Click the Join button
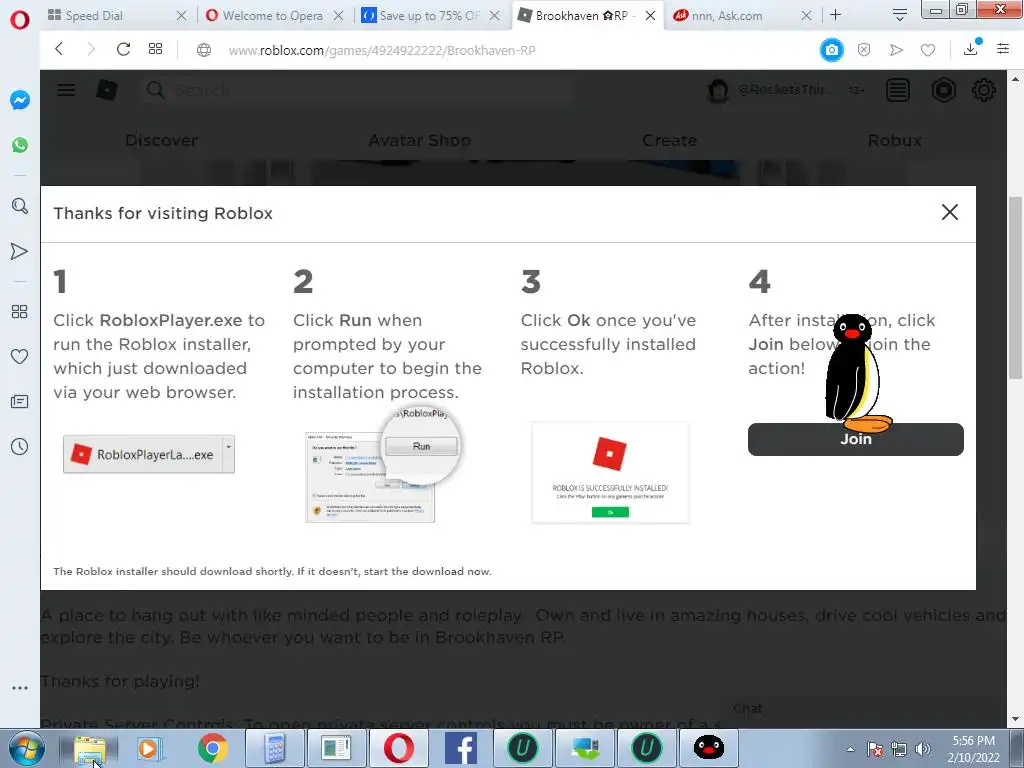 coord(856,440)
